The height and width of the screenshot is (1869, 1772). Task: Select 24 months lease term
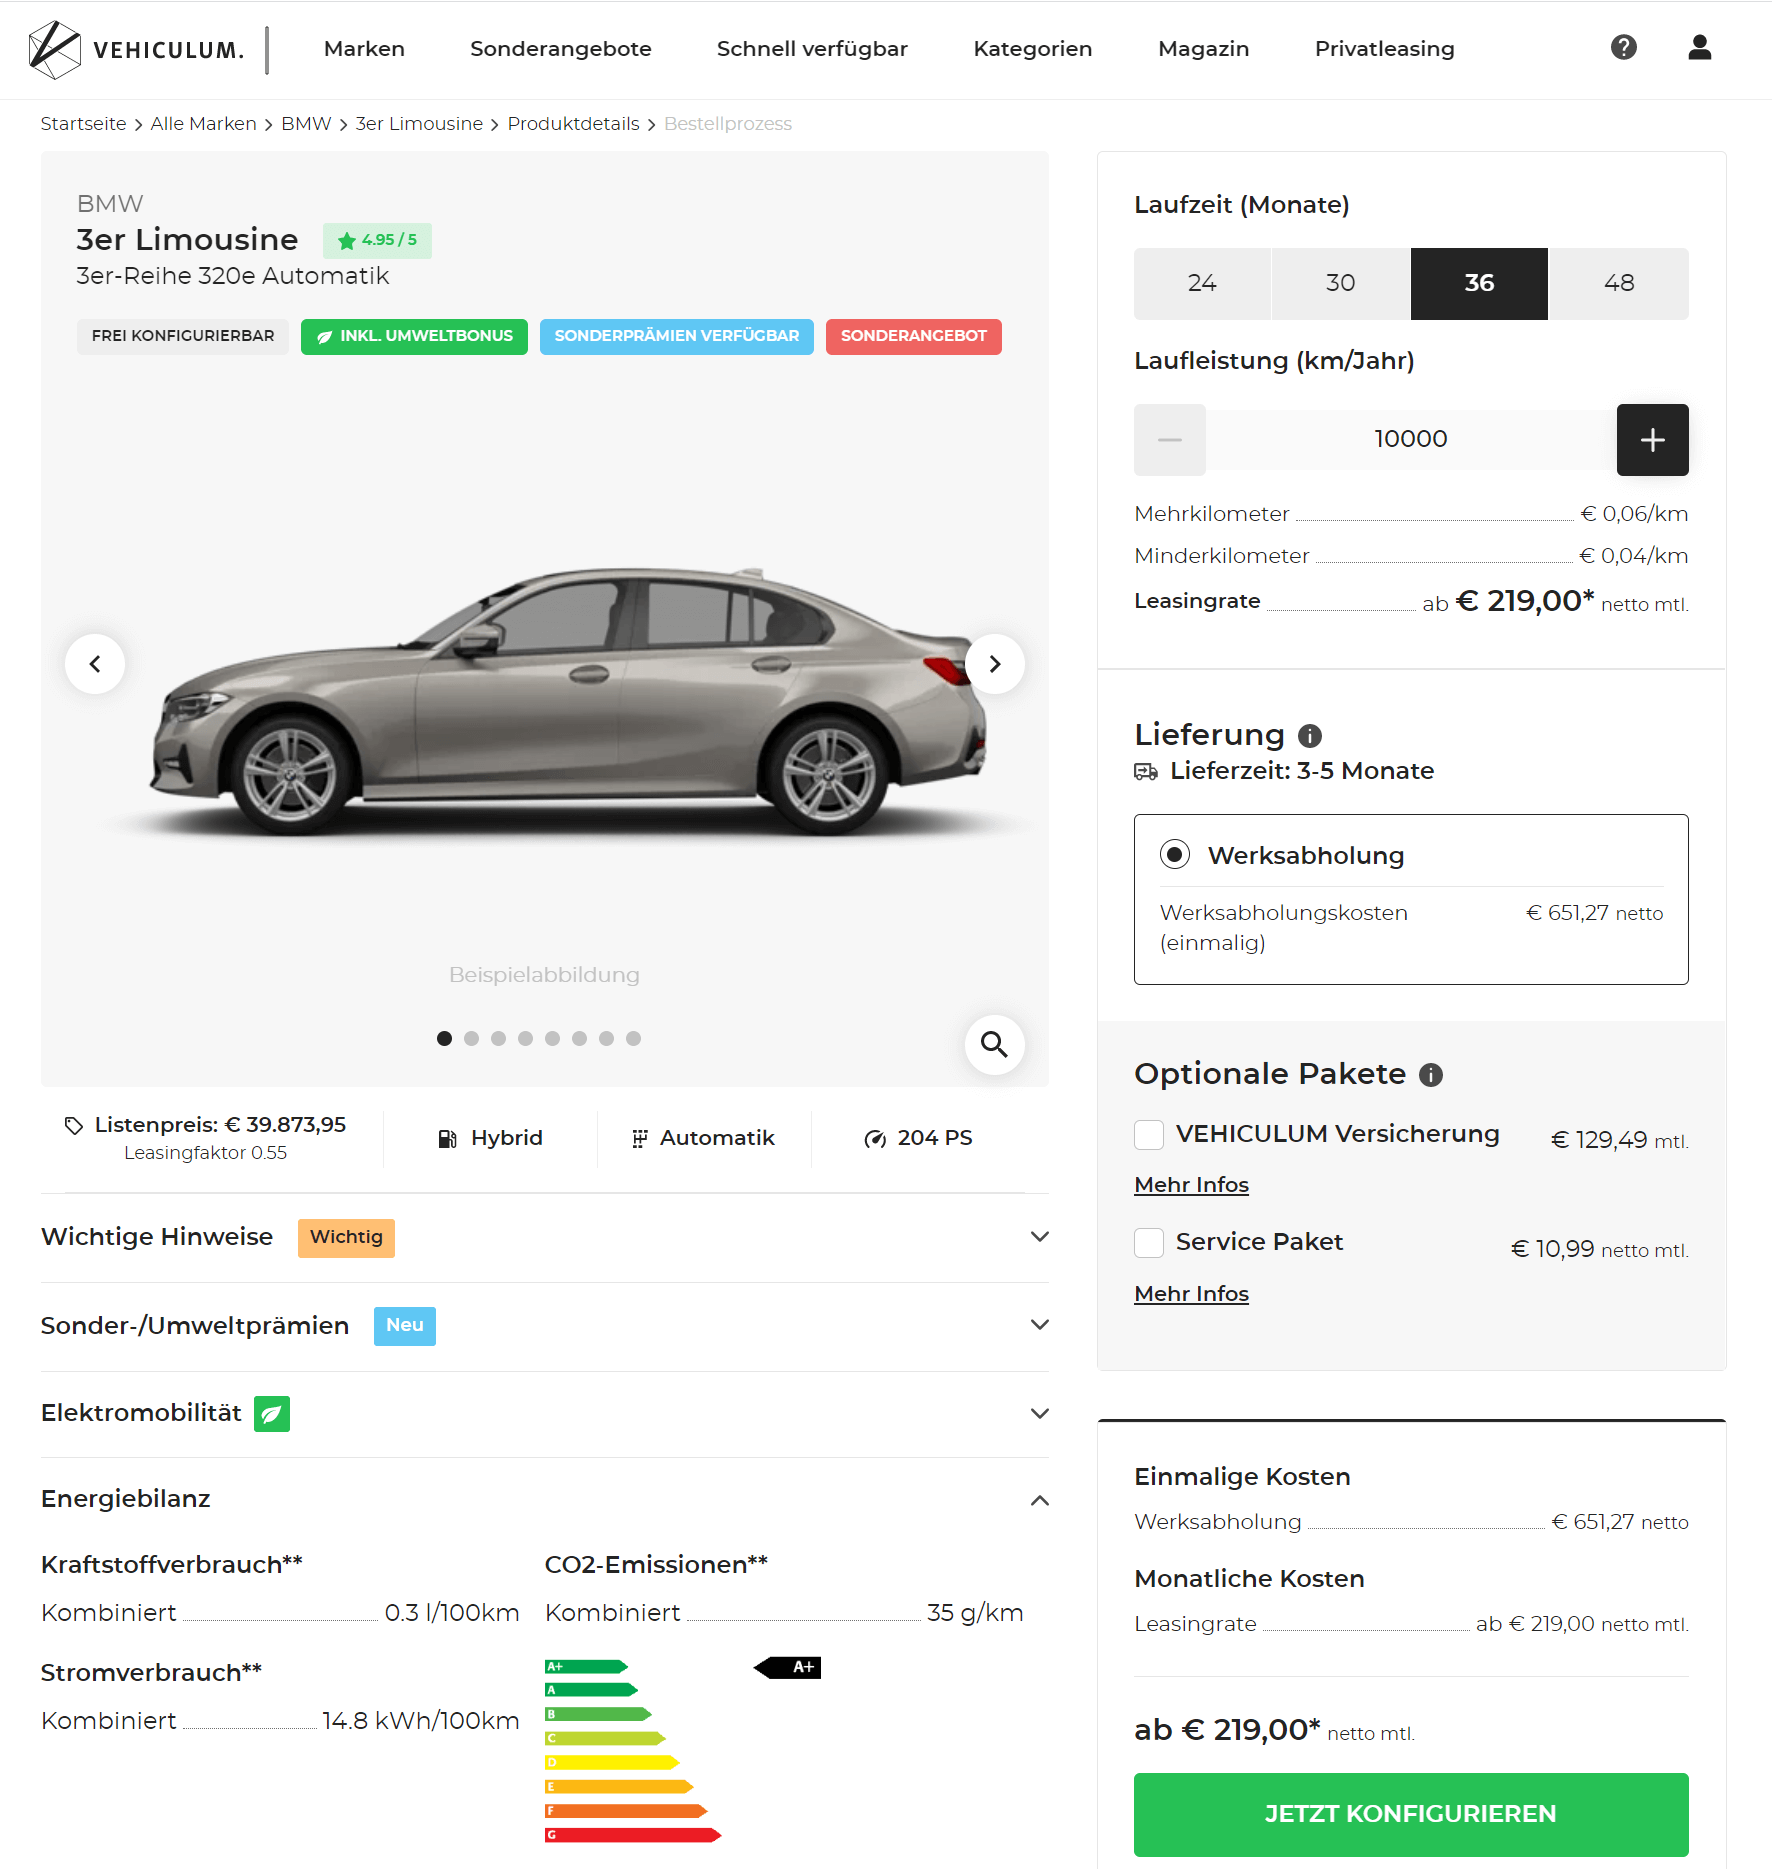pyautogui.click(x=1202, y=284)
